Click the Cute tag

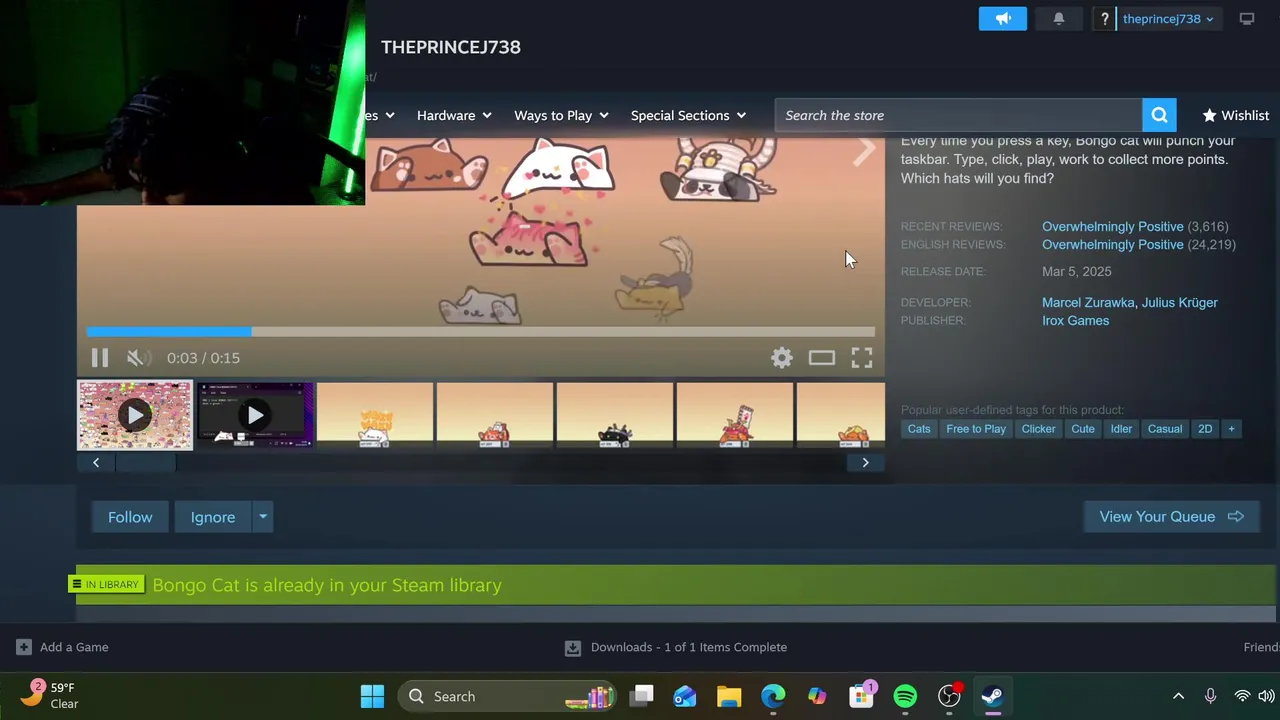(x=1083, y=429)
